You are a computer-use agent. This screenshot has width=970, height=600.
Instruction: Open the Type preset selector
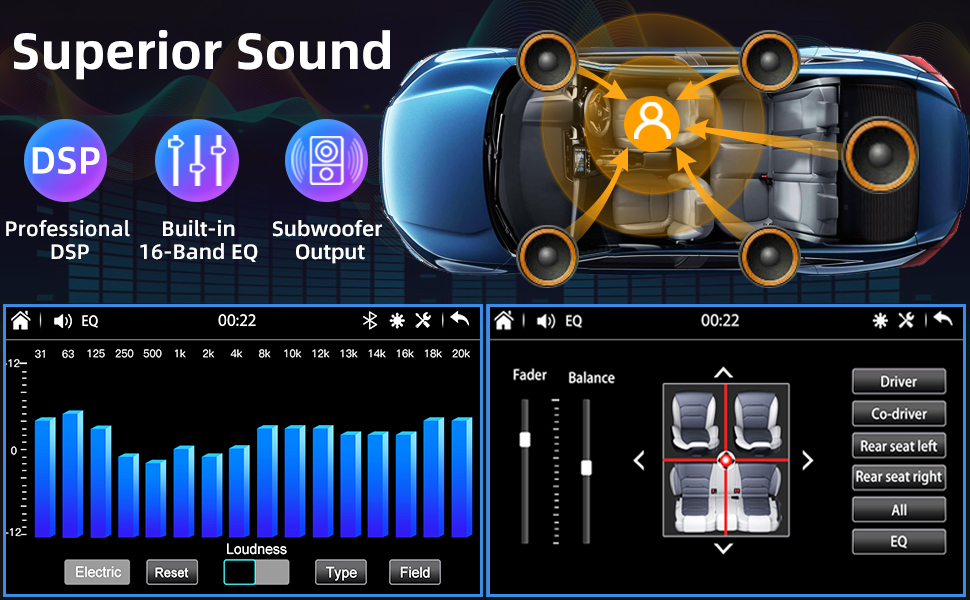(341, 572)
